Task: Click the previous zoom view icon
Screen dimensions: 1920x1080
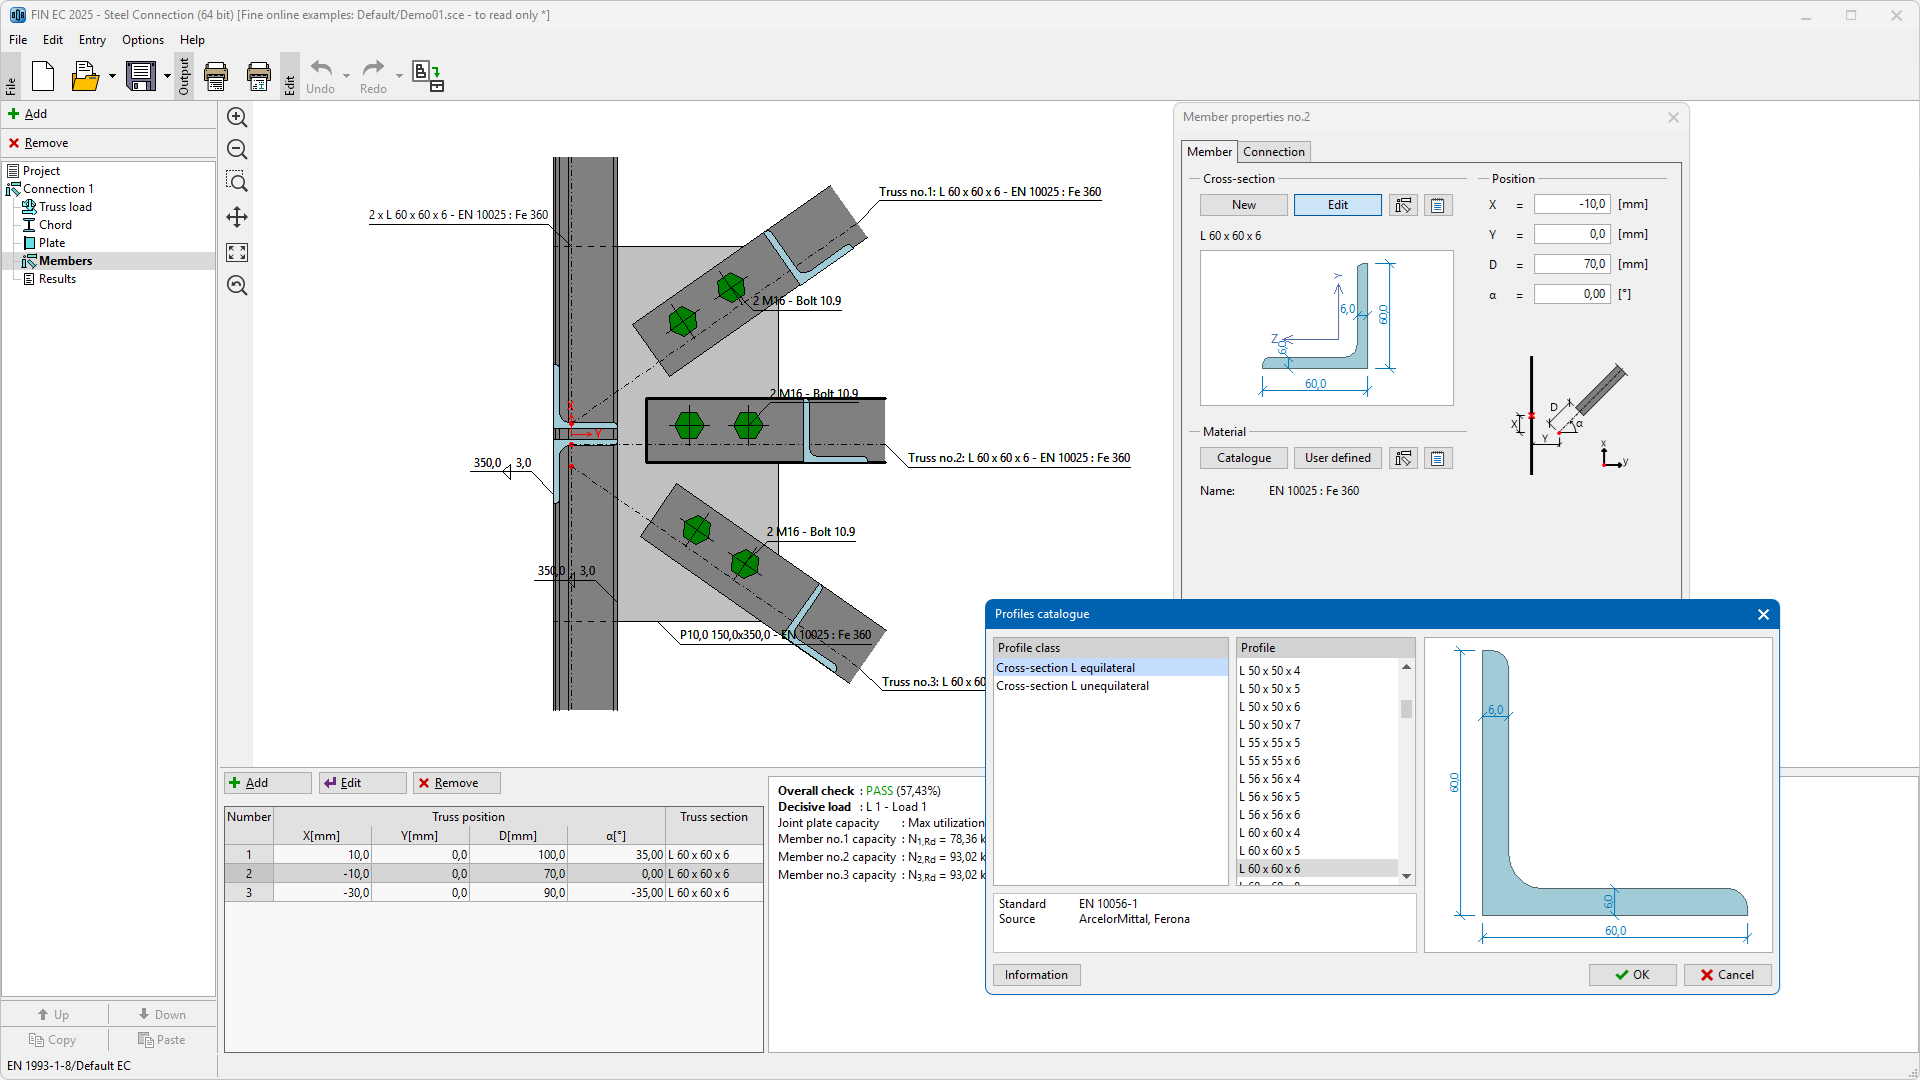Action: coord(237,286)
